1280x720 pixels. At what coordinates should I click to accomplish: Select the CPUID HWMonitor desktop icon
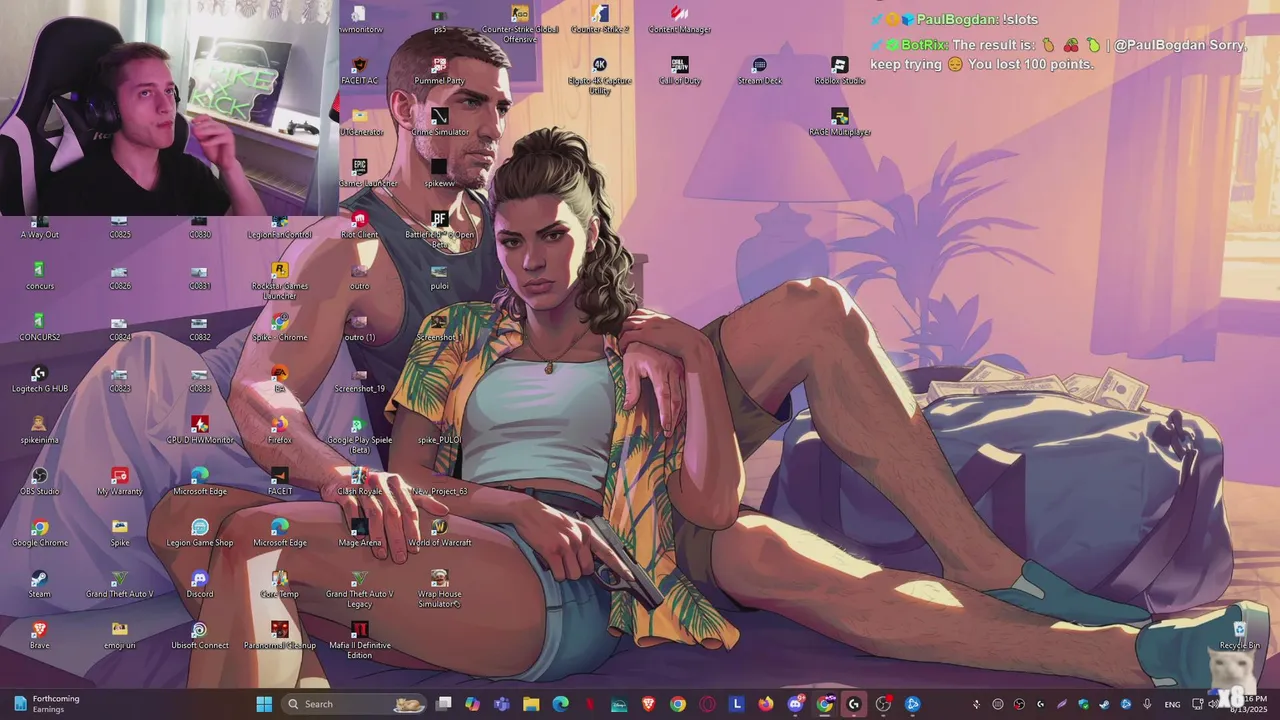pyautogui.click(x=200, y=430)
